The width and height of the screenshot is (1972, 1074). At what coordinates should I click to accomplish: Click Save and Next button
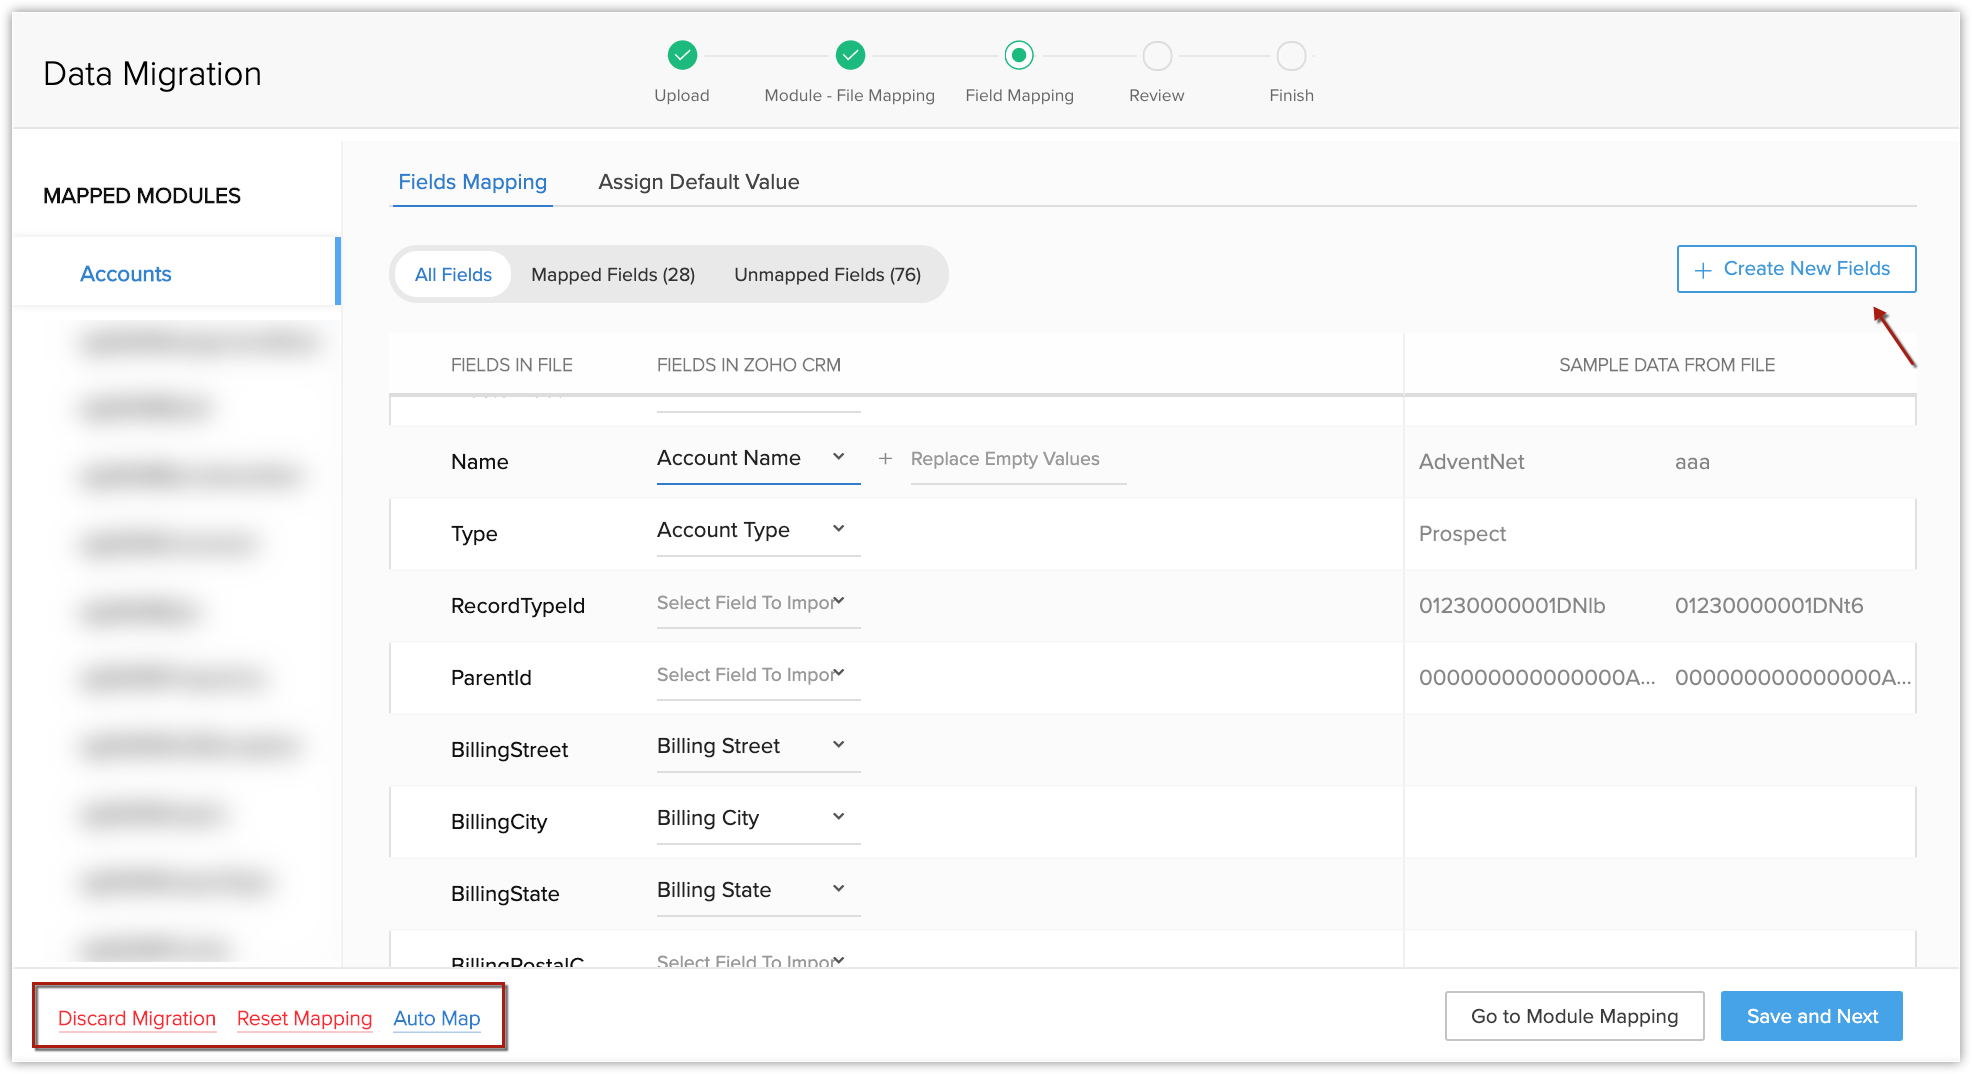(x=1811, y=1016)
